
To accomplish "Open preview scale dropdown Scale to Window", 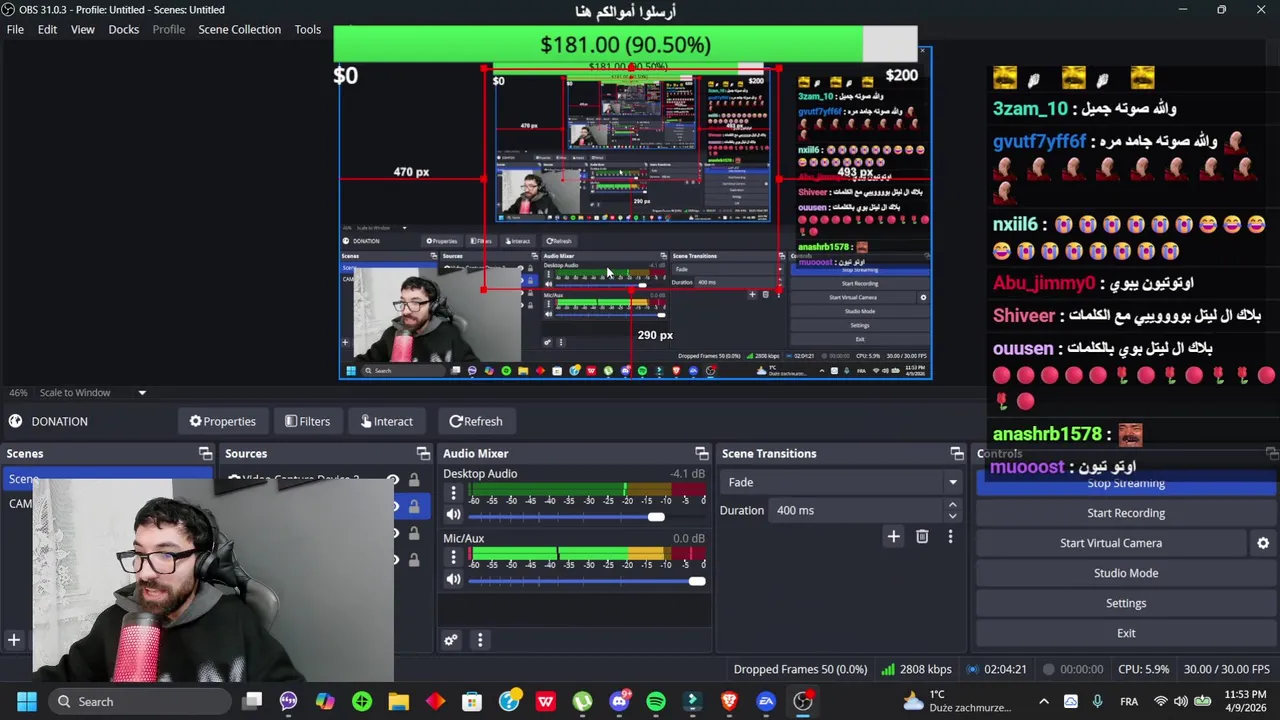I will click(93, 392).
